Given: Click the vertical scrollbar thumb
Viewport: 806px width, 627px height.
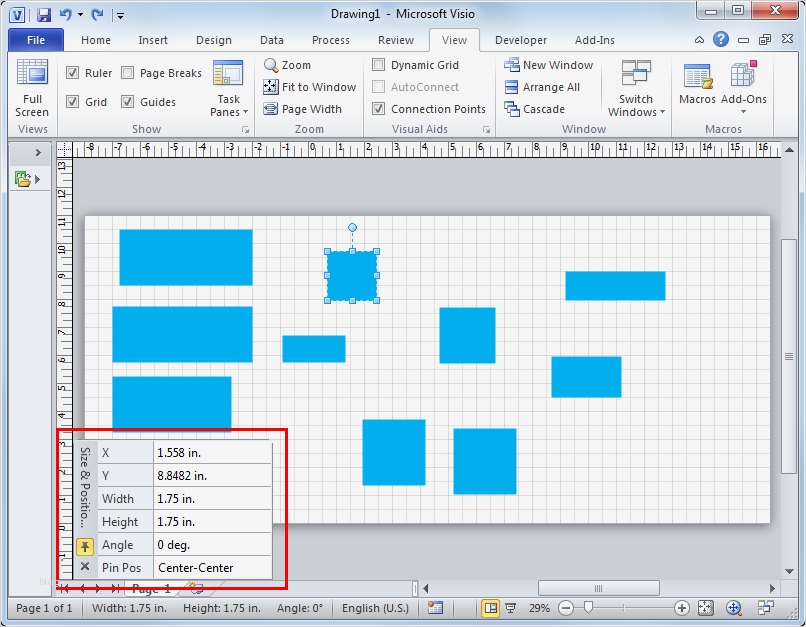Looking at the screenshot, I should point(789,356).
